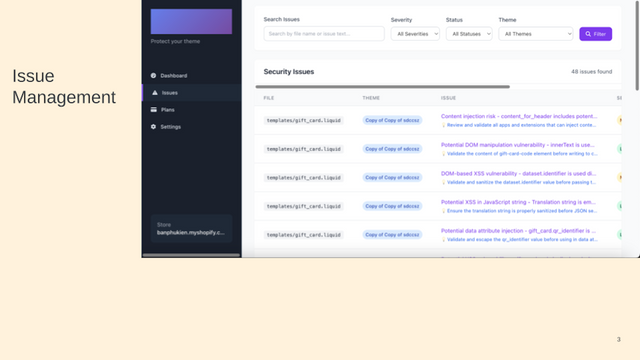Click the Settings gear icon
This screenshot has width=640, height=360.
[x=153, y=127]
